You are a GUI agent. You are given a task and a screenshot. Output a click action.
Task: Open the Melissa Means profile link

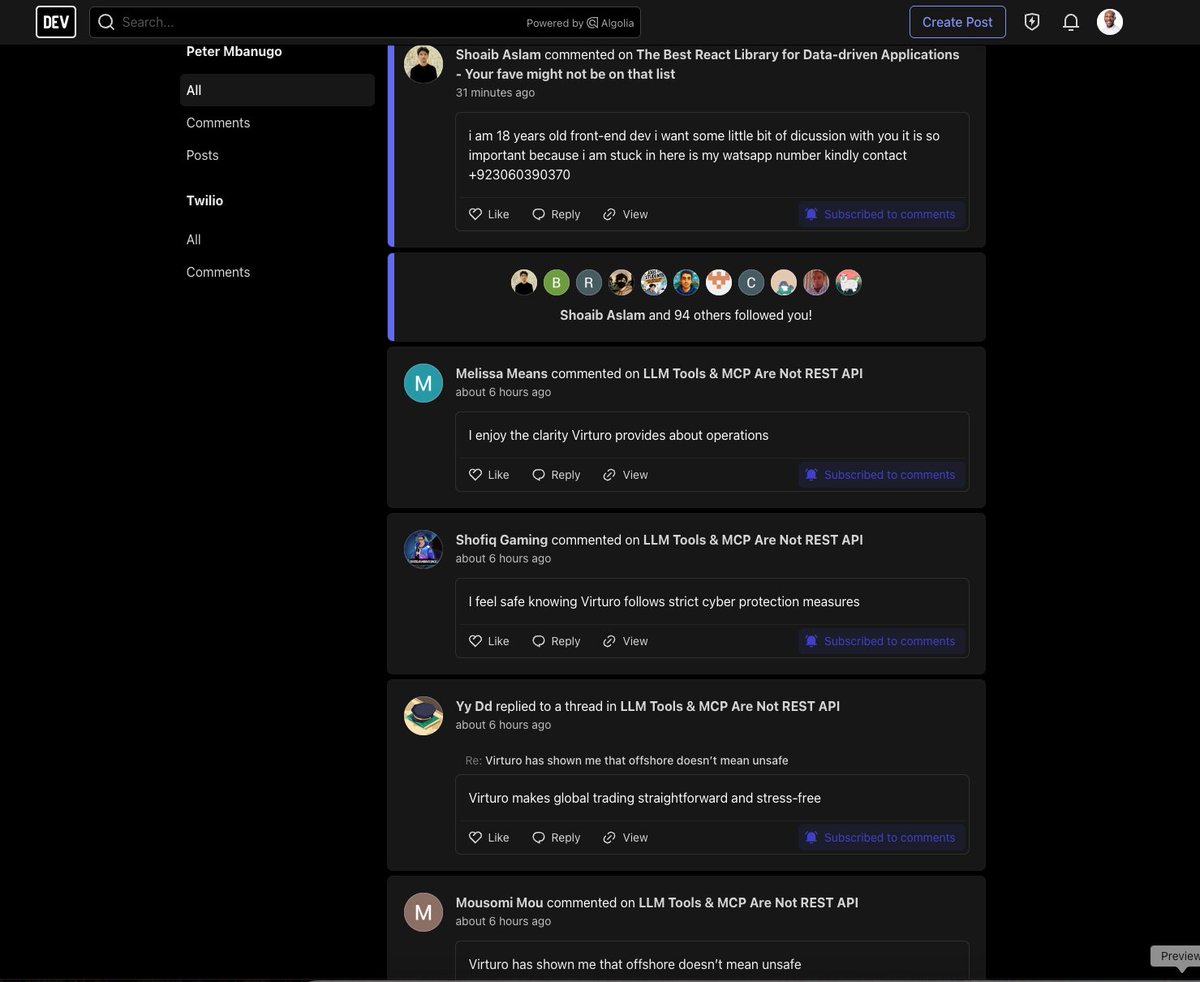[x=502, y=373]
